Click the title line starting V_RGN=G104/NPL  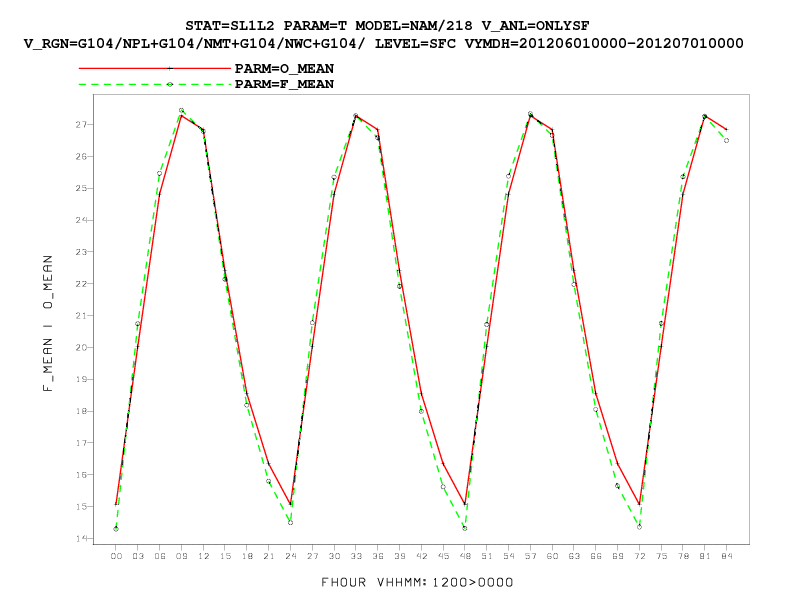pos(384,43)
